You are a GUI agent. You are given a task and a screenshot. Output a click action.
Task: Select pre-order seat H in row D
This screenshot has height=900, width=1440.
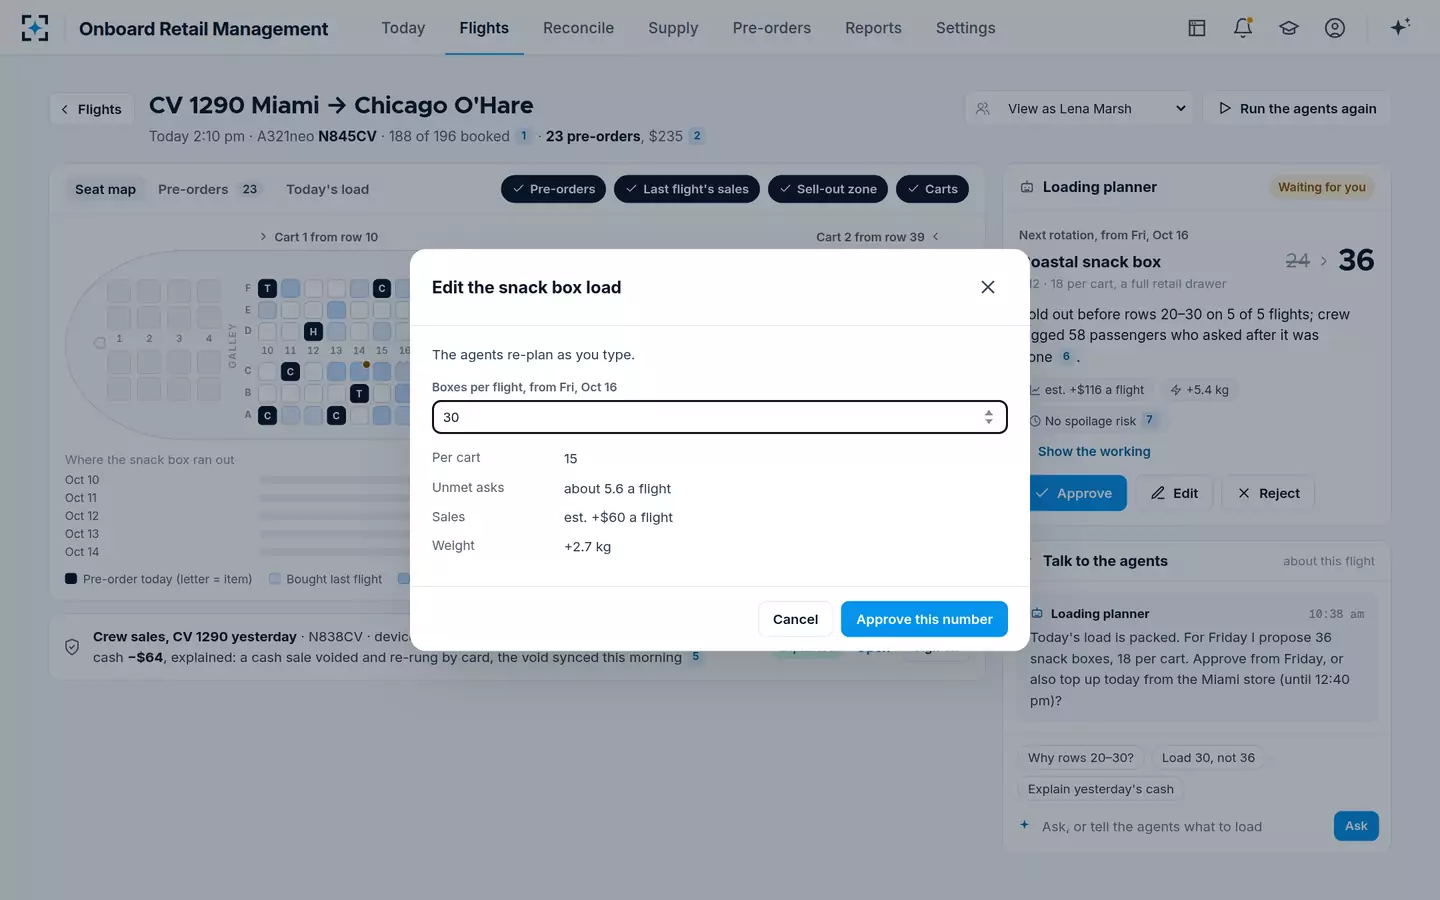click(x=313, y=331)
